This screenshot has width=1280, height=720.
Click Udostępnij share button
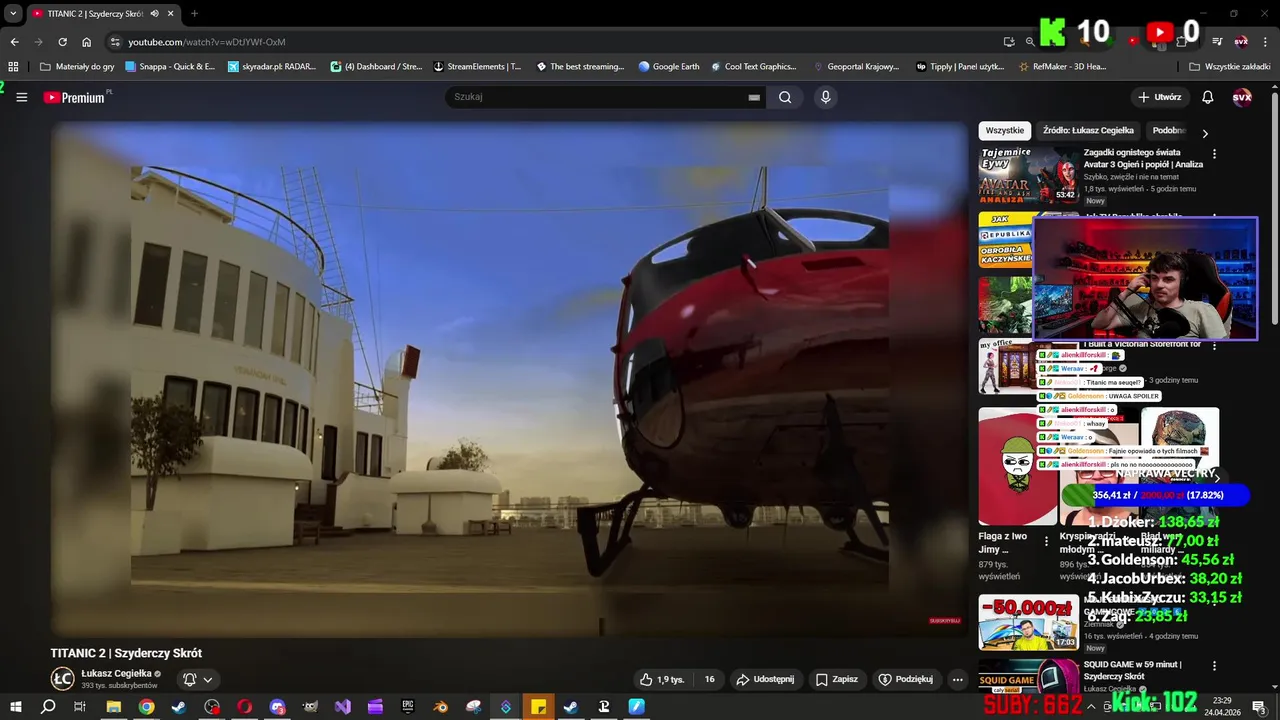[x=765, y=679]
